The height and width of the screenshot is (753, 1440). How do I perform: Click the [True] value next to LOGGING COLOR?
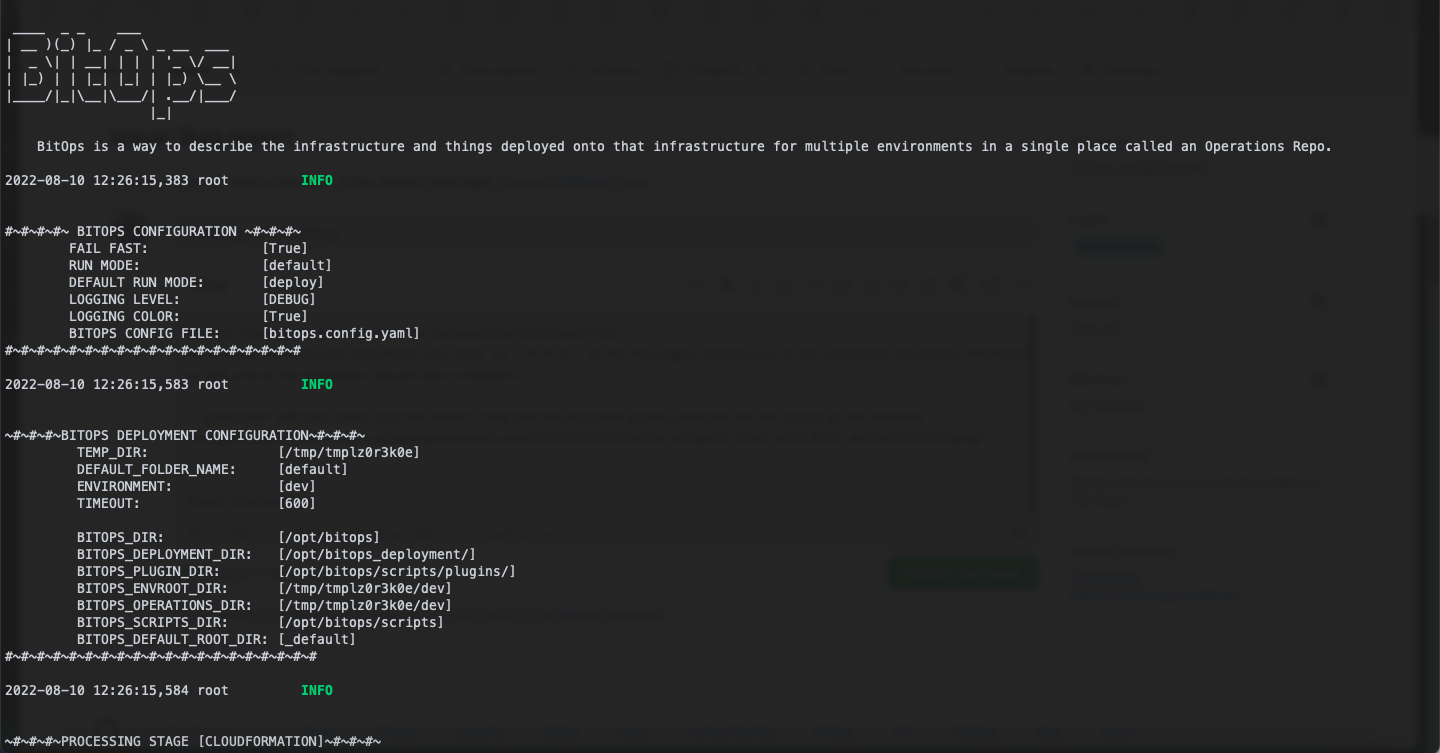(285, 316)
